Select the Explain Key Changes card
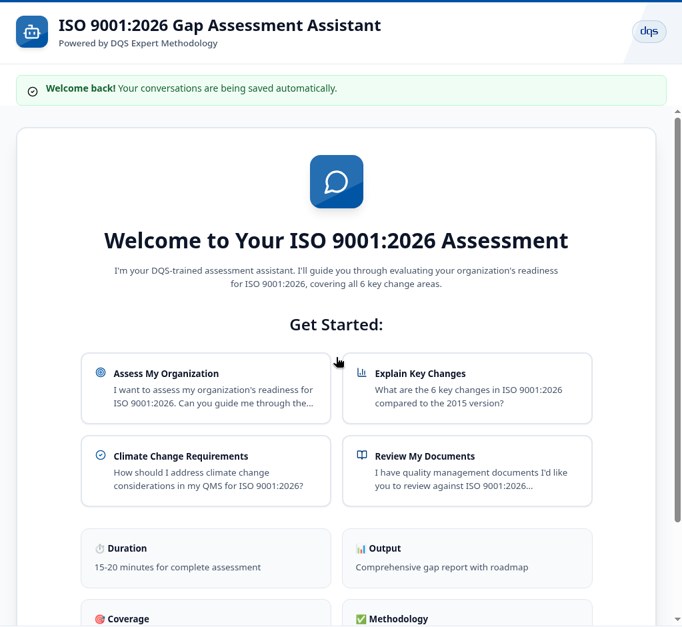This screenshot has height=627, width=682. point(467,388)
